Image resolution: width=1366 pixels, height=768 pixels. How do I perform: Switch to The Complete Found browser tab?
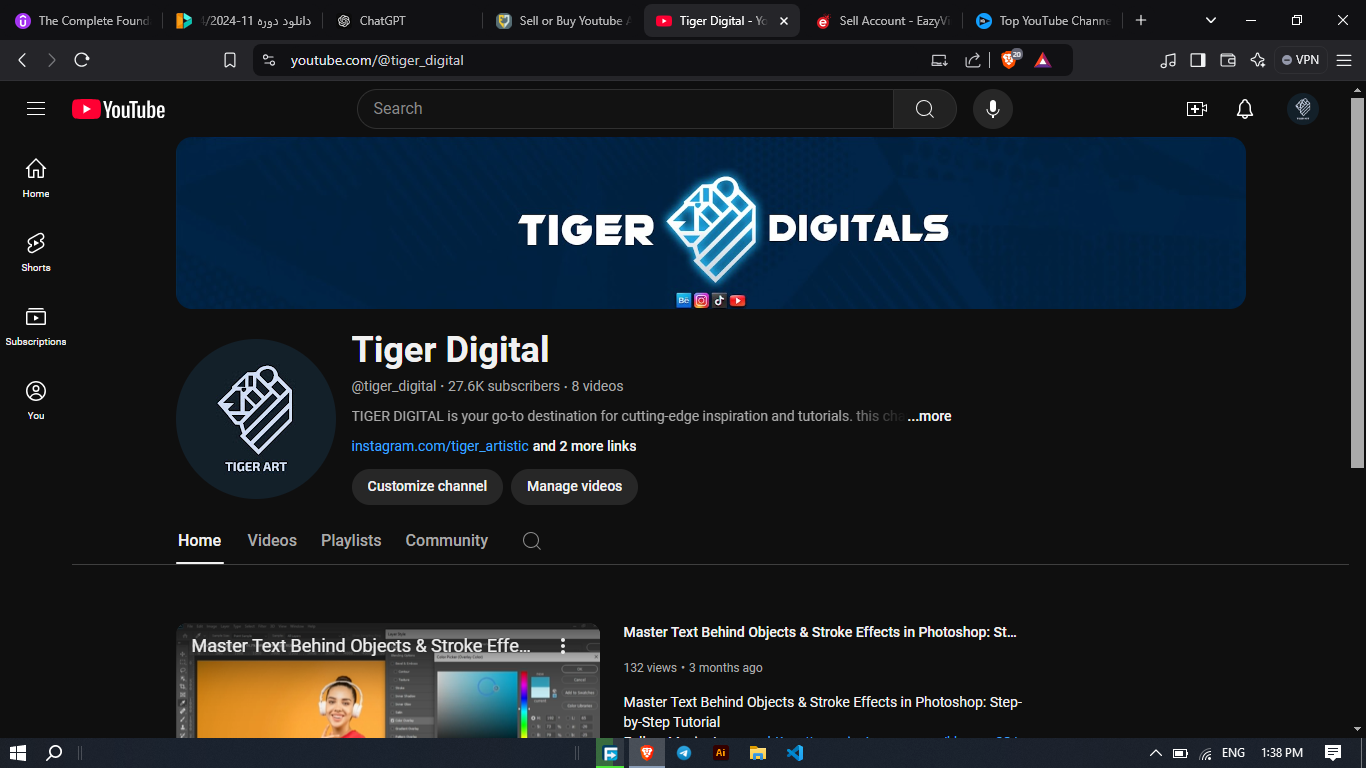click(x=83, y=20)
